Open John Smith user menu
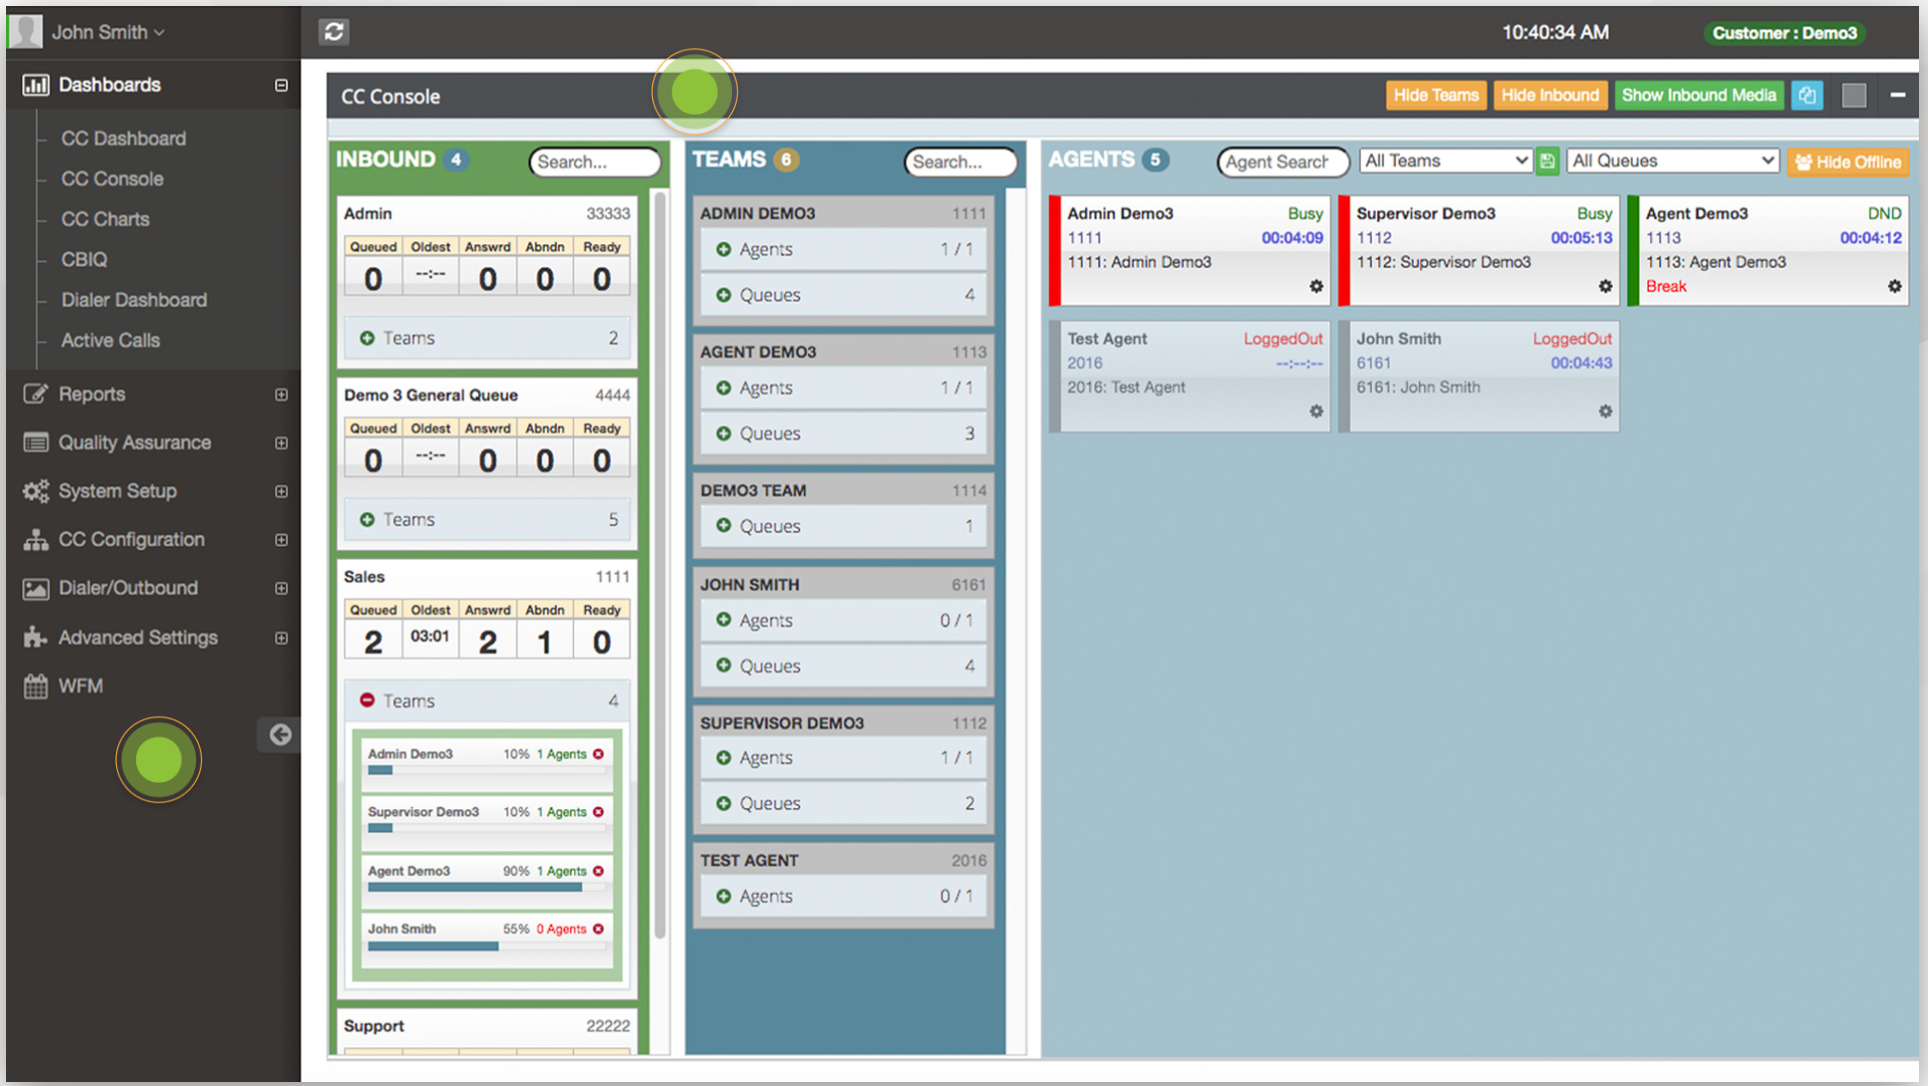1928x1086 pixels. pyautogui.click(x=107, y=32)
